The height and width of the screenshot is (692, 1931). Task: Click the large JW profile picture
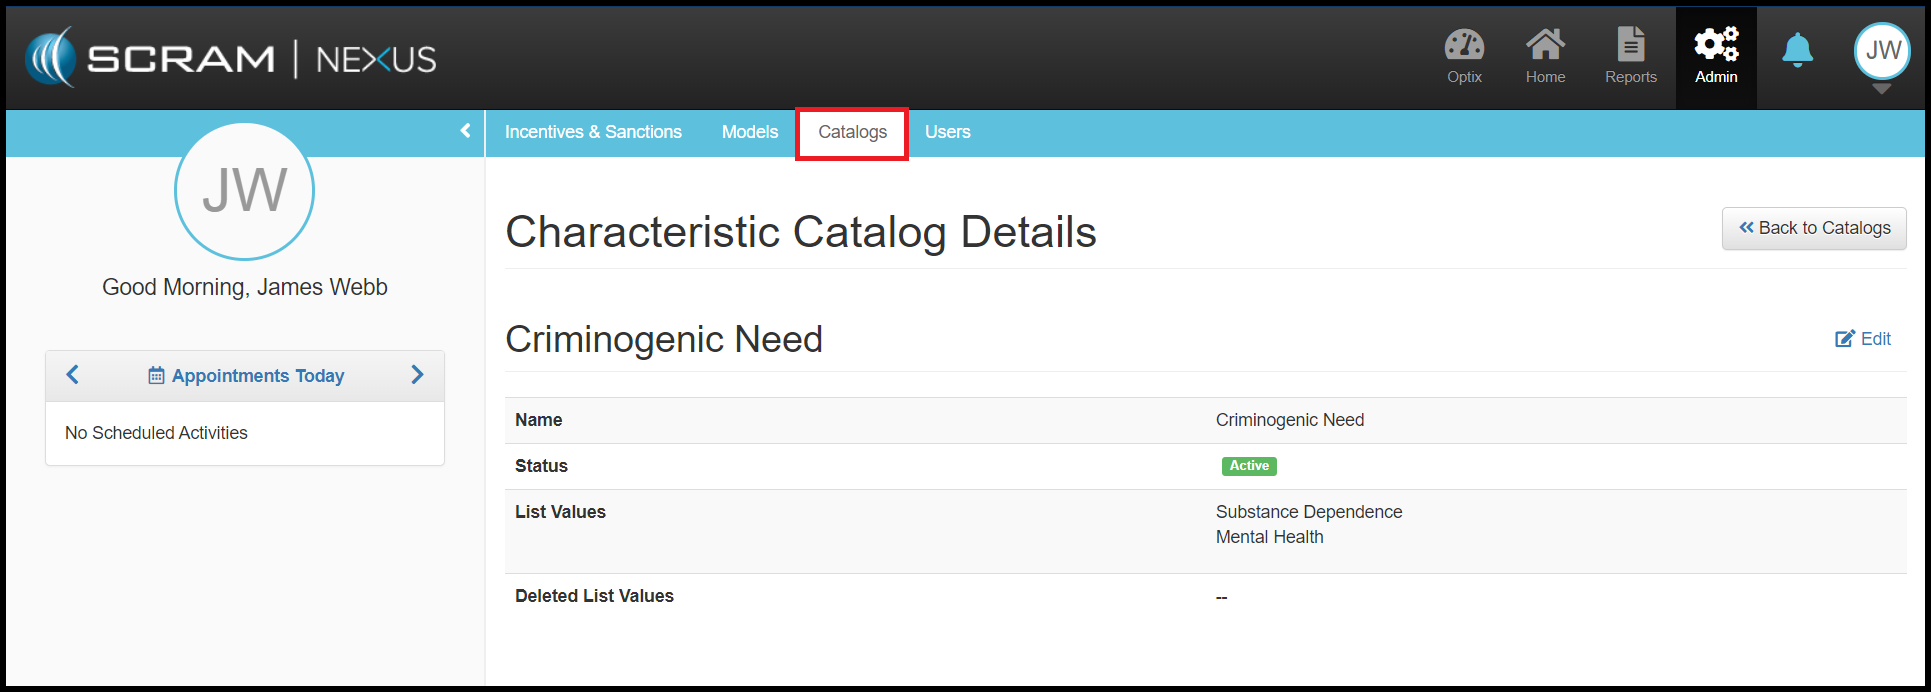coord(244,191)
